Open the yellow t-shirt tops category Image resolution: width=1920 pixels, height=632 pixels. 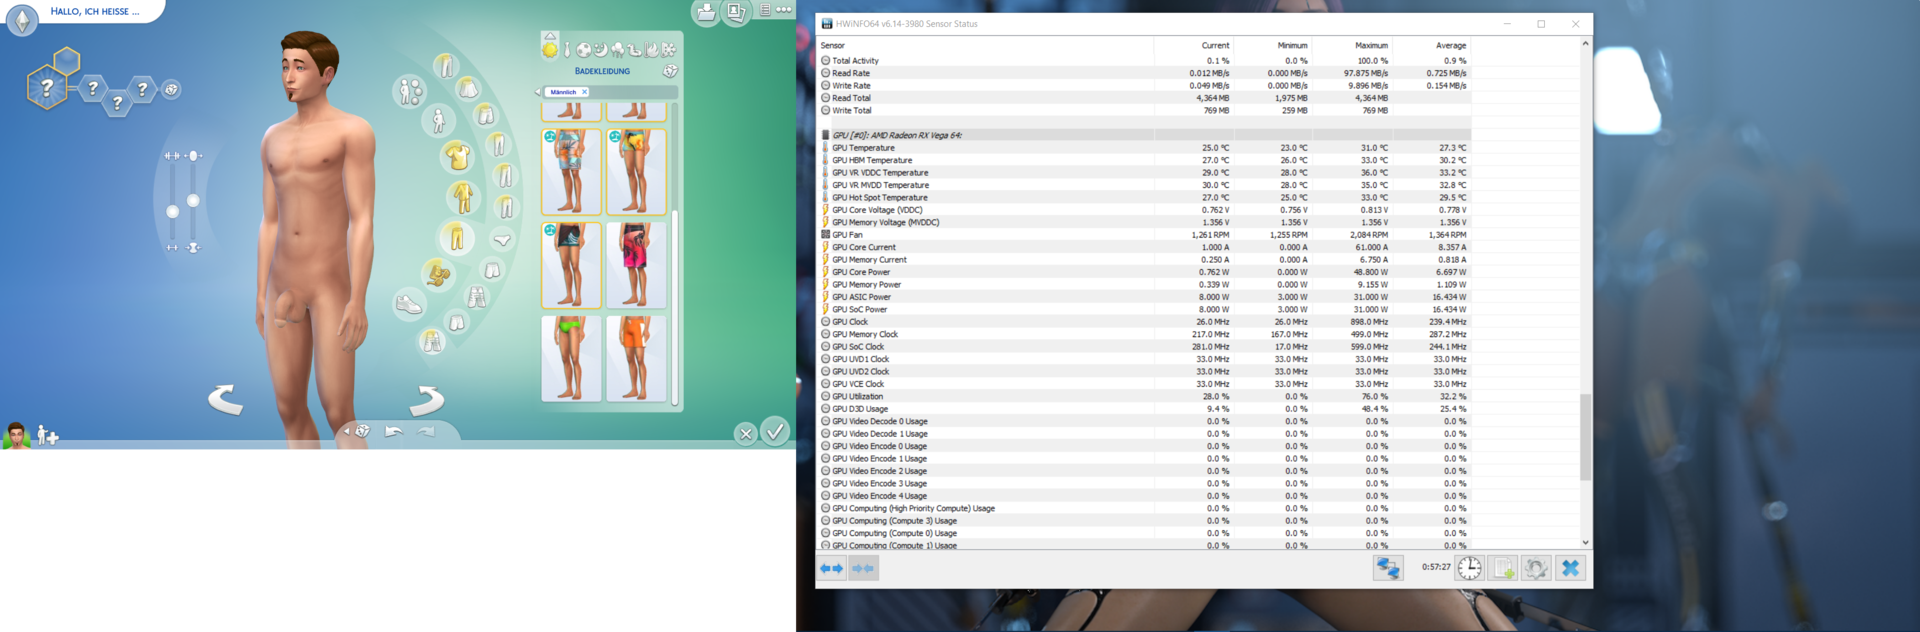(457, 156)
